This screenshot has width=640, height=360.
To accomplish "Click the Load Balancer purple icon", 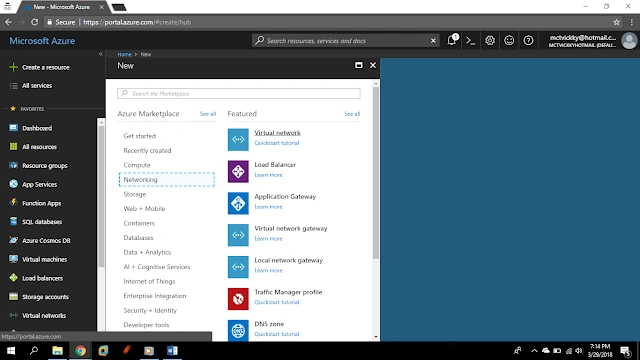I will coord(238,171).
